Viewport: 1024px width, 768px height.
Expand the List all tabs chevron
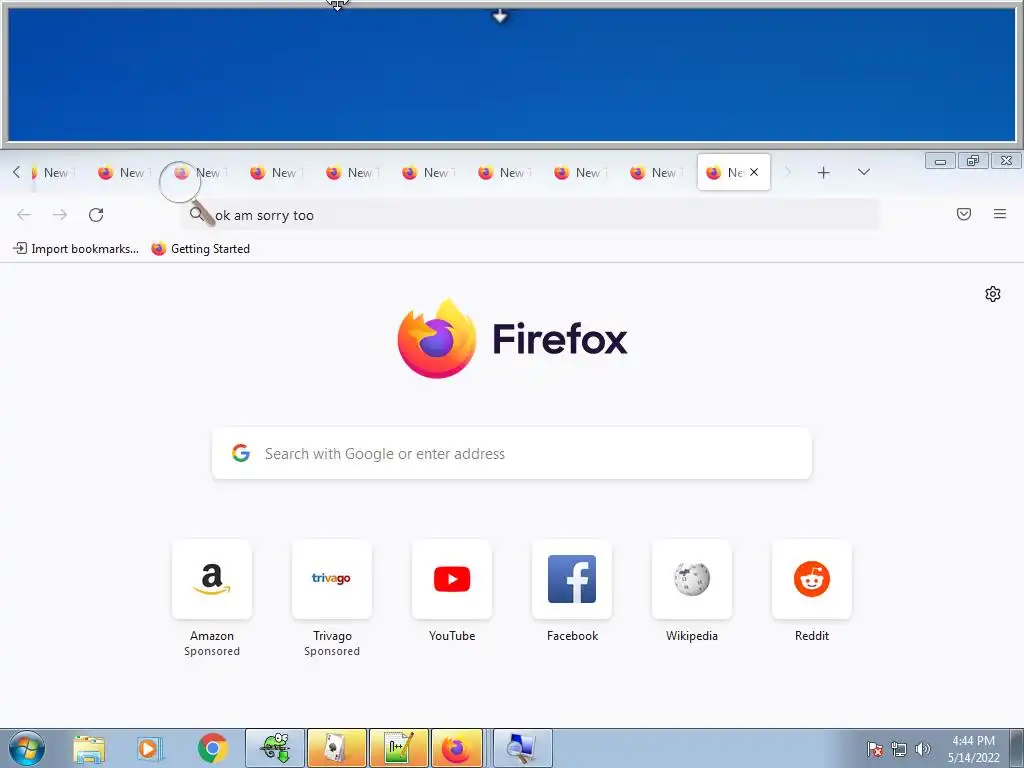863,172
